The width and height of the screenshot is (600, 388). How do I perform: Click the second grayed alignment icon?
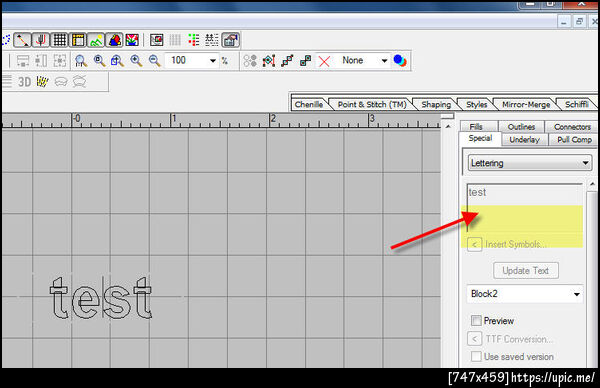[41, 61]
